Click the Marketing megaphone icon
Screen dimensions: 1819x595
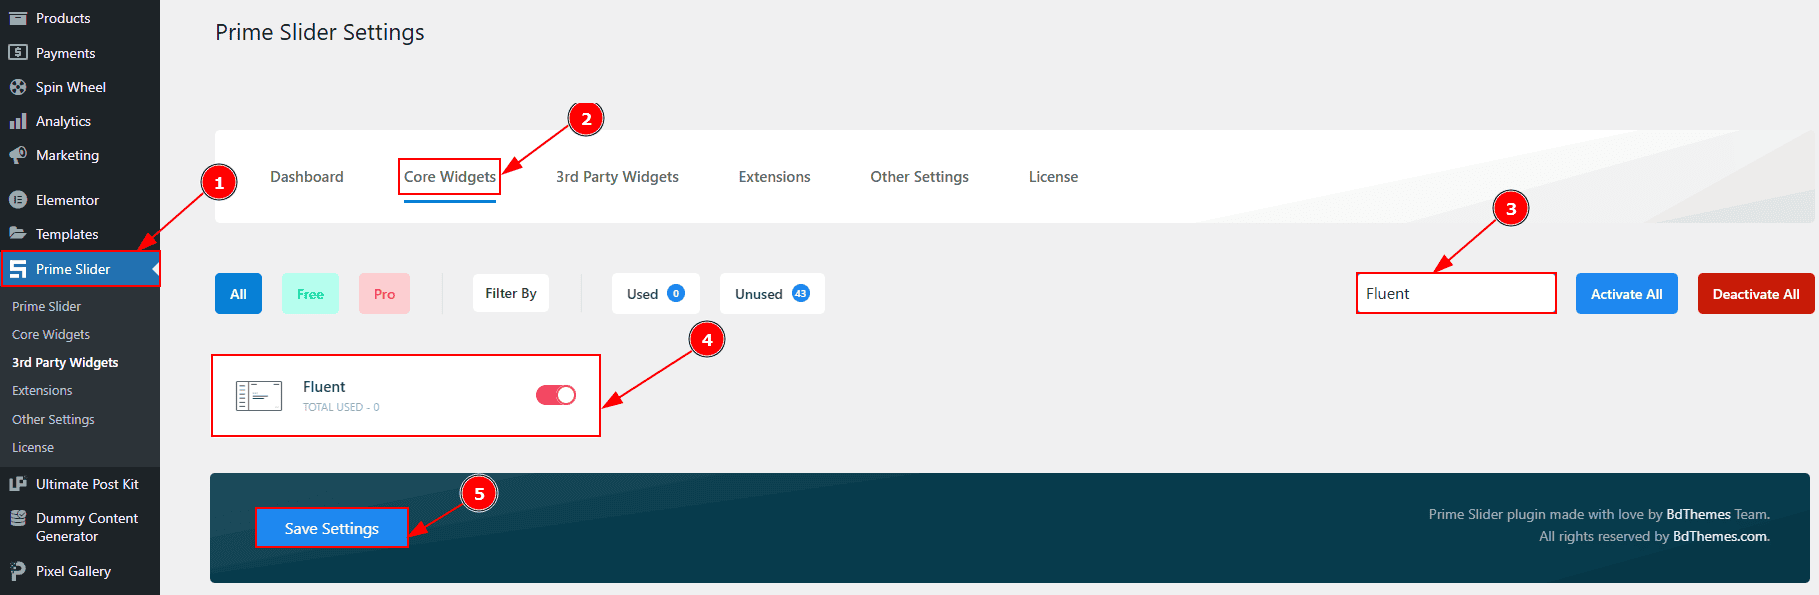tap(18, 155)
